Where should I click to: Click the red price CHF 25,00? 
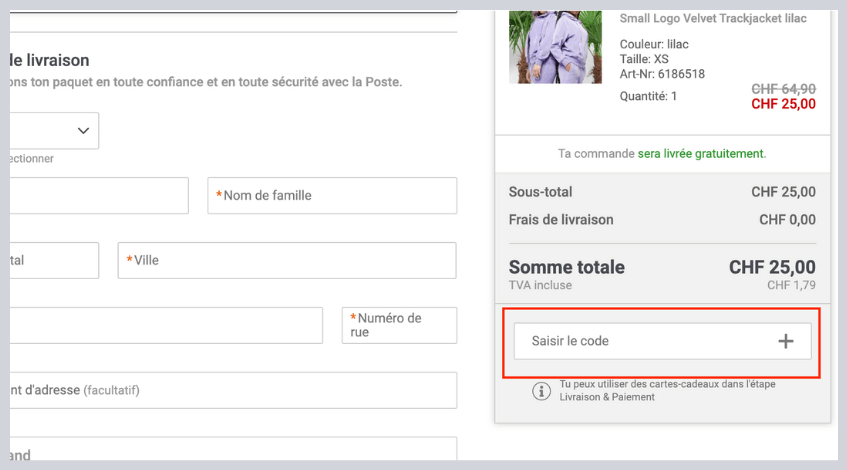(783, 104)
